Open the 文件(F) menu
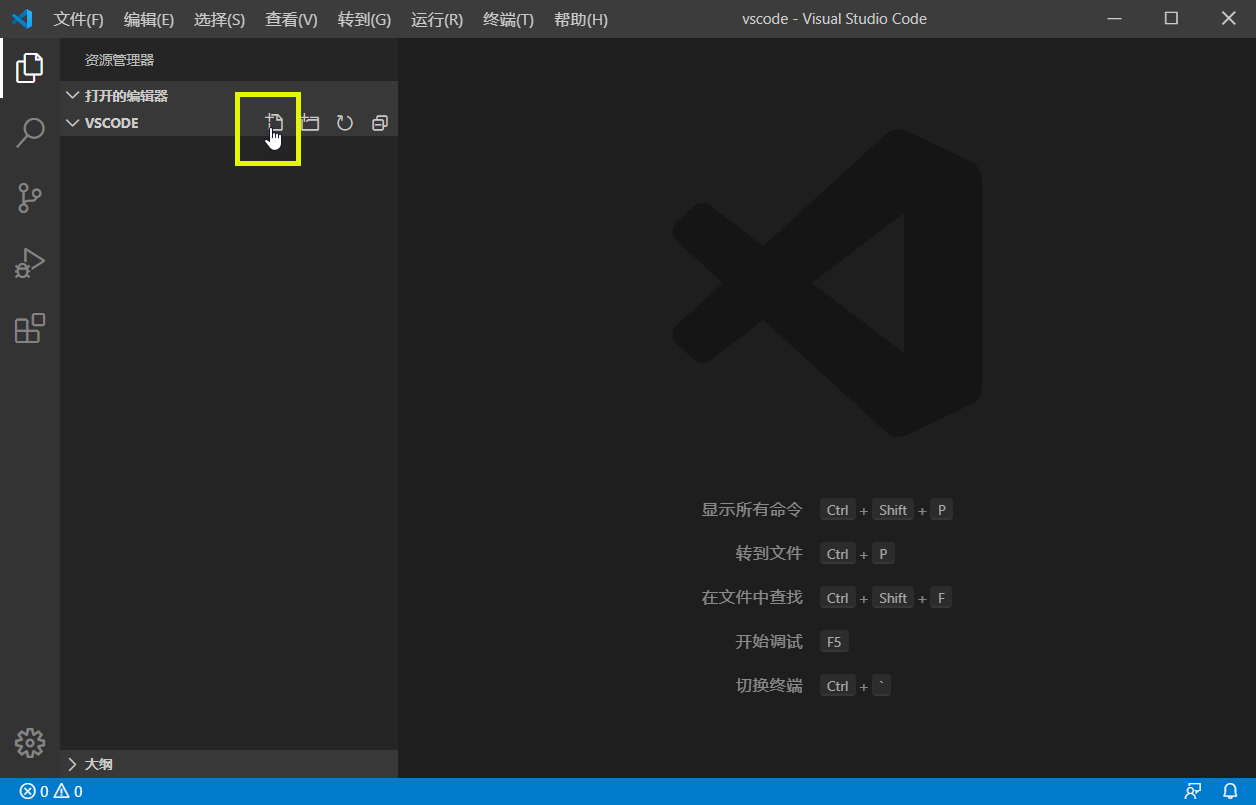Screen dimensions: 1256x805 tap(79, 19)
